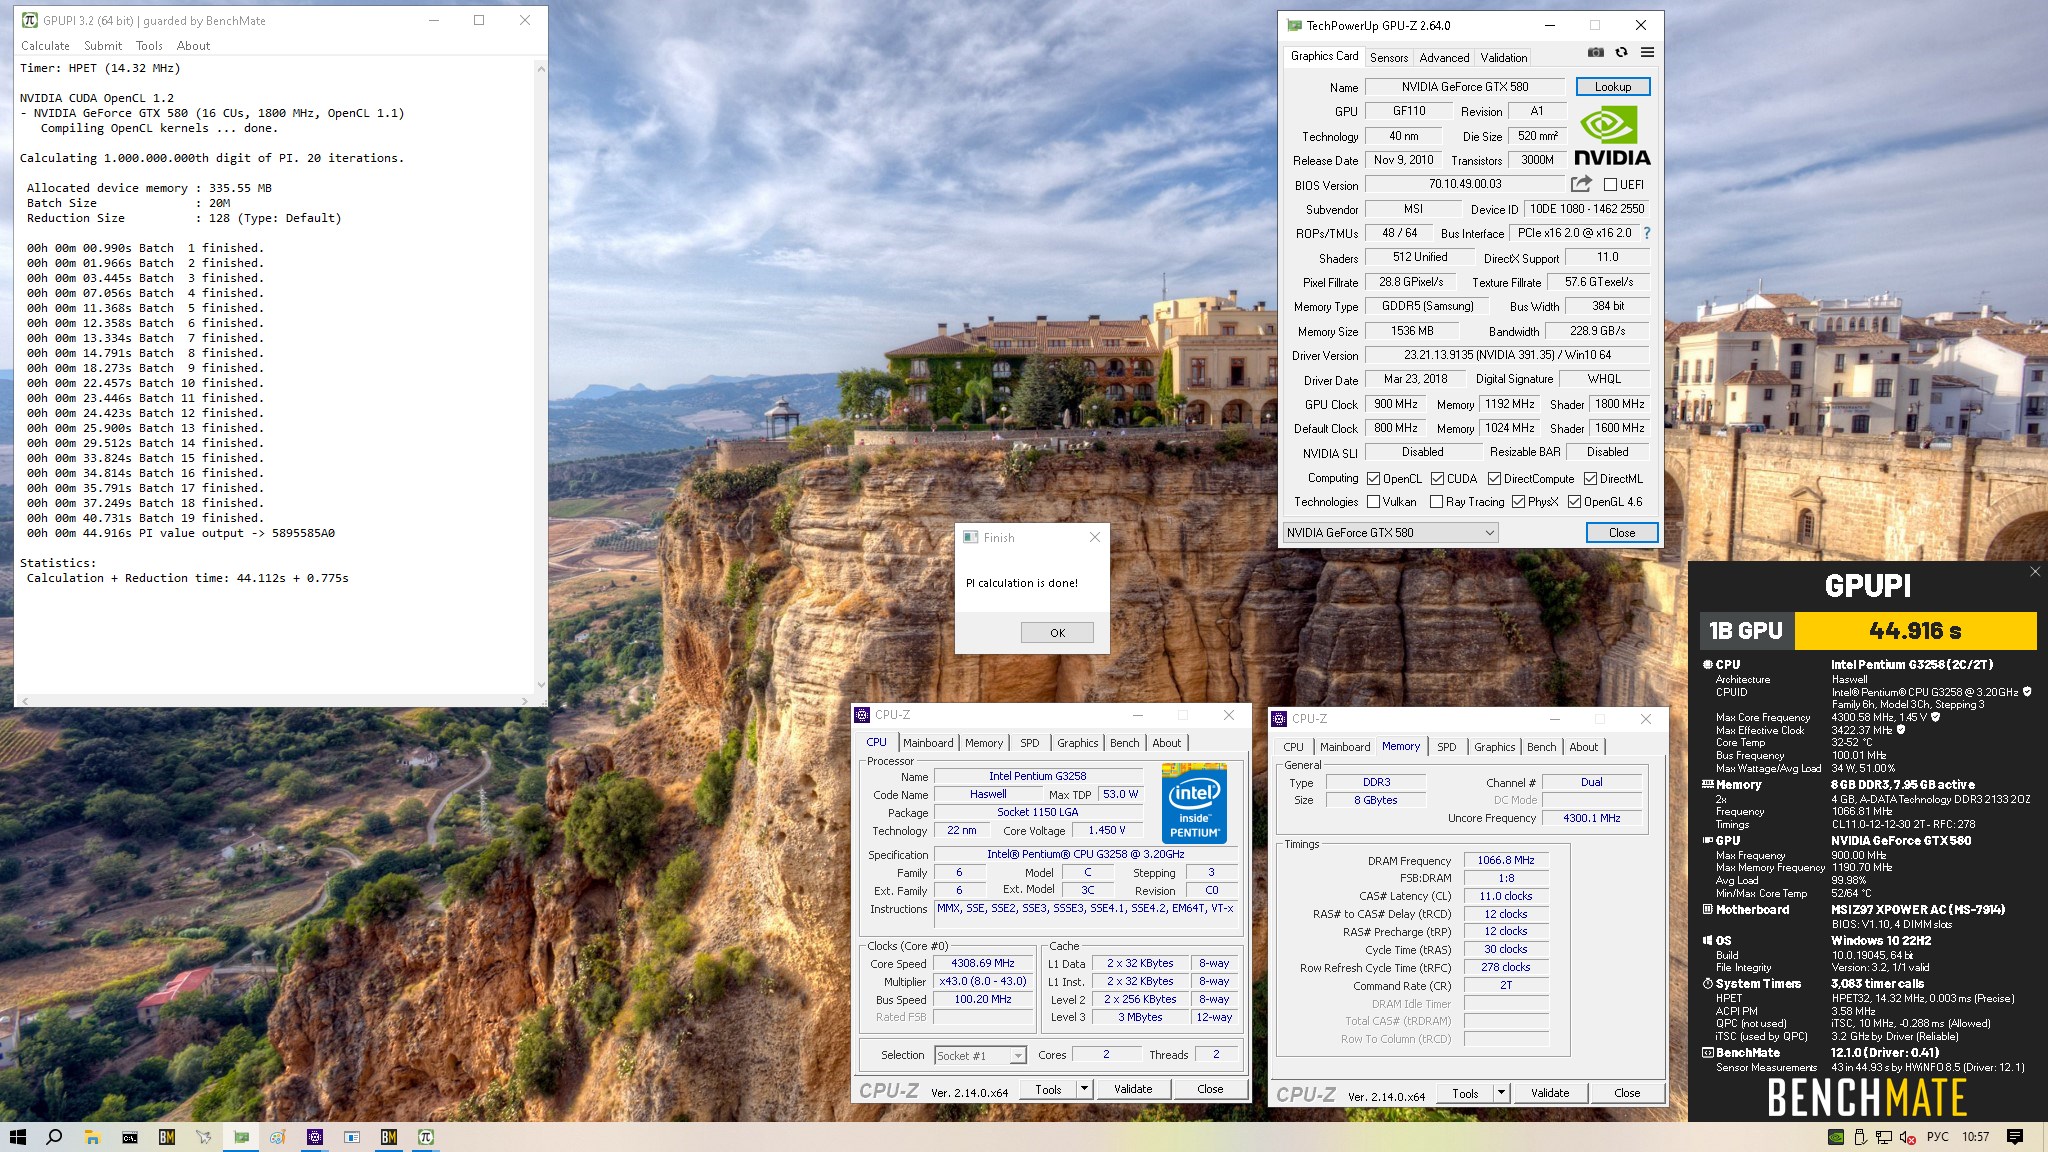Click the taskbar clock 10:57
The height and width of the screenshot is (1152, 2048).
pos(1975,1137)
